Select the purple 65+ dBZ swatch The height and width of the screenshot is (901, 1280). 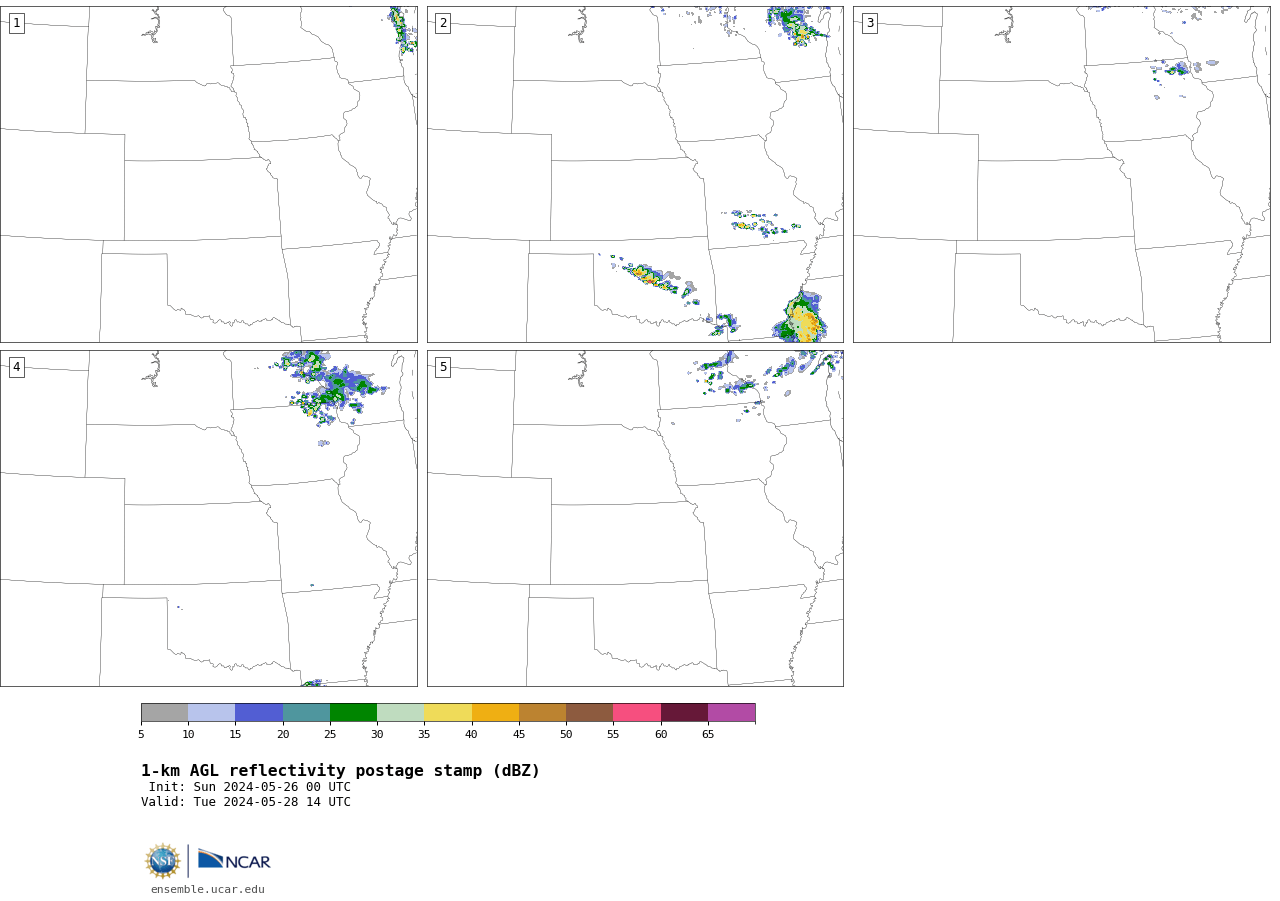[731, 713]
